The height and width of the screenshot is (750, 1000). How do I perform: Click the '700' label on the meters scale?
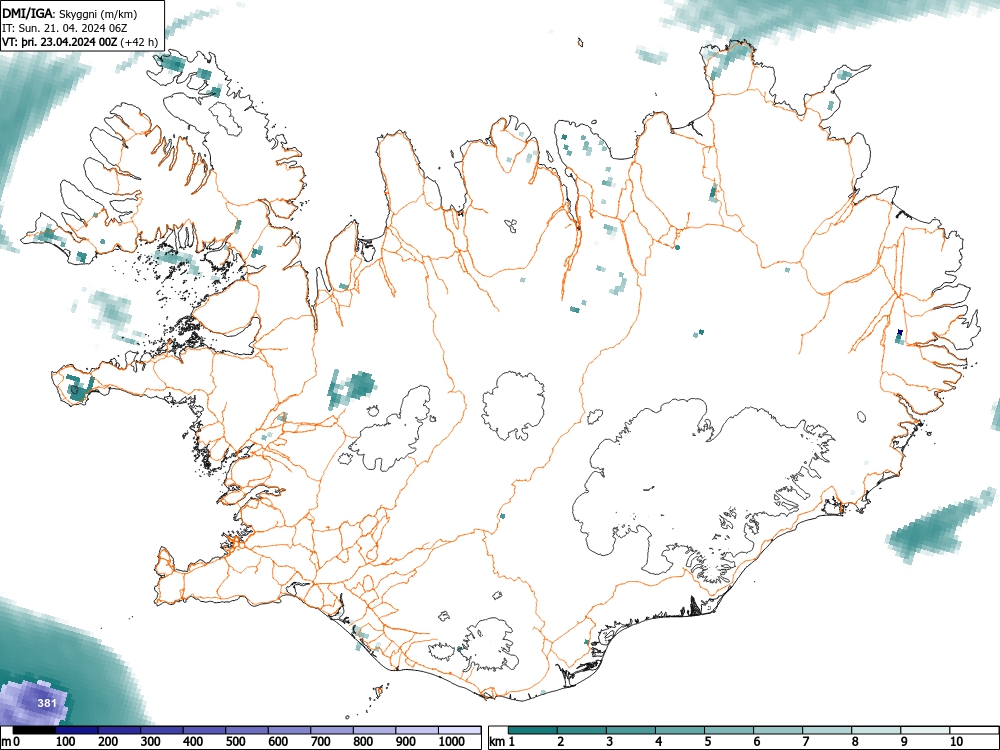coord(321,741)
